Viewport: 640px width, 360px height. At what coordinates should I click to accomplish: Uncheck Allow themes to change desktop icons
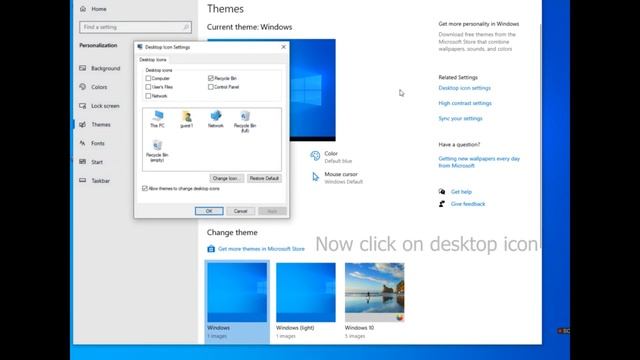click(x=145, y=189)
